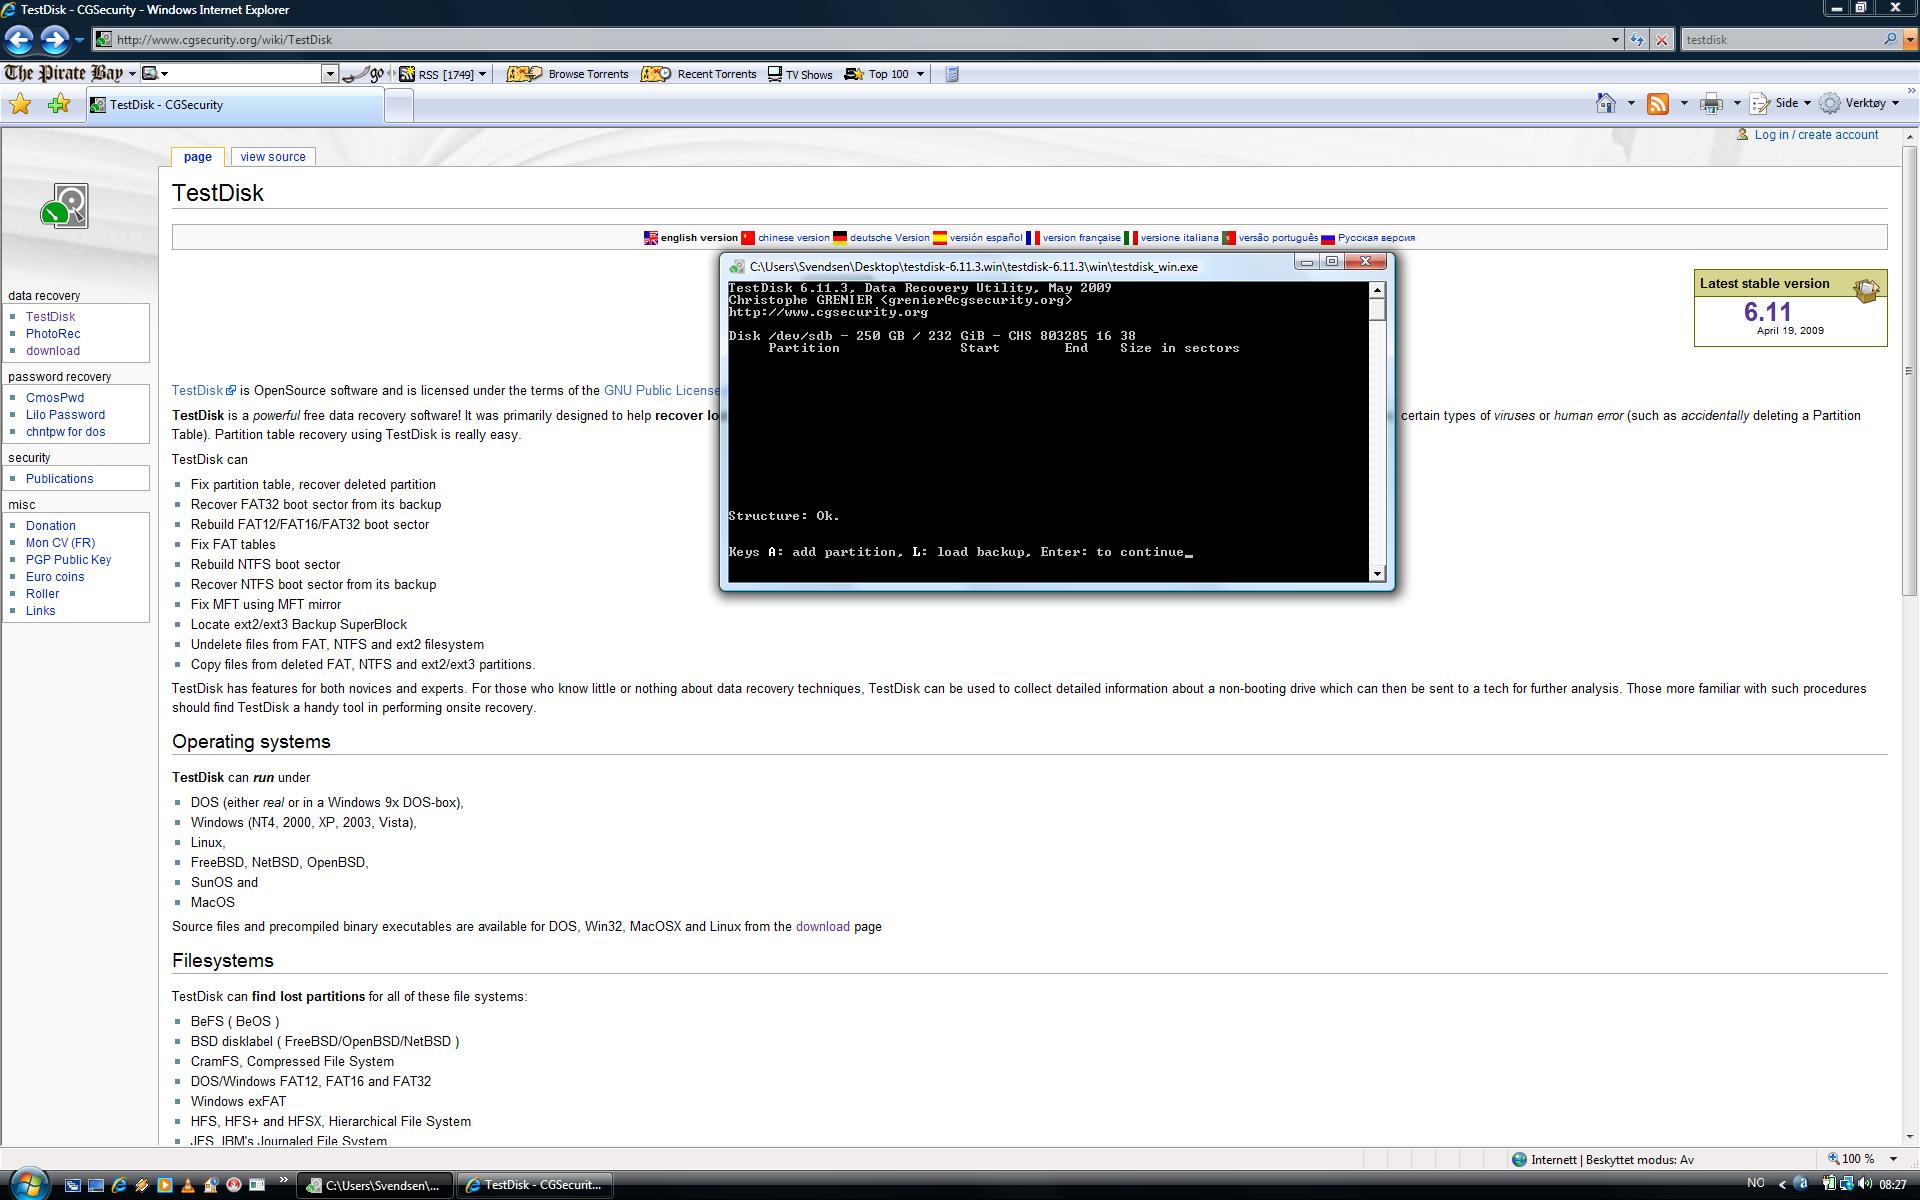Click the 08:27 taskbar clock
Viewport: 1920px width, 1200px height.
pyautogui.click(x=1892, y=1185)
